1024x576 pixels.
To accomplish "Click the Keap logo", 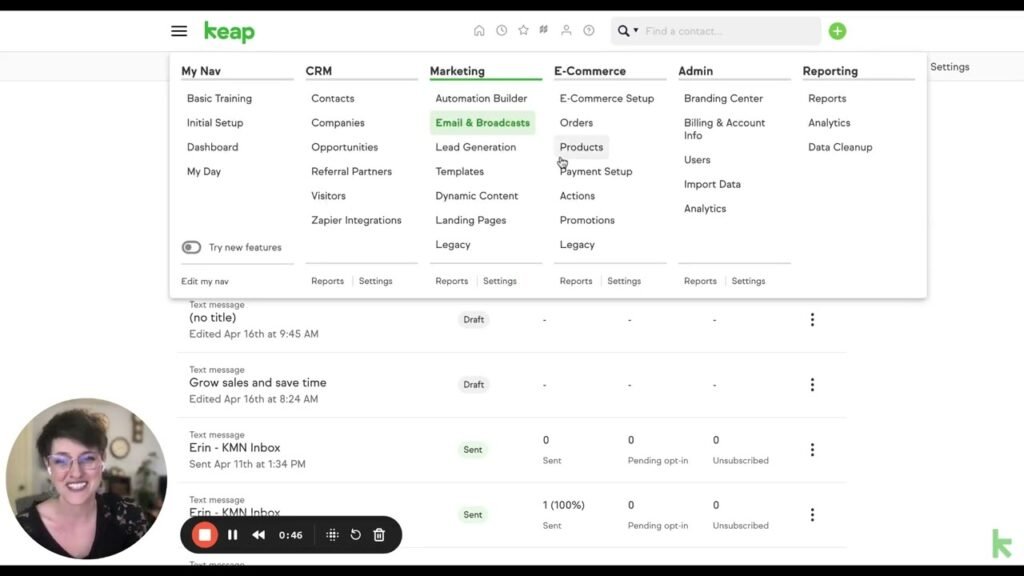I will (x=229, y=31).
